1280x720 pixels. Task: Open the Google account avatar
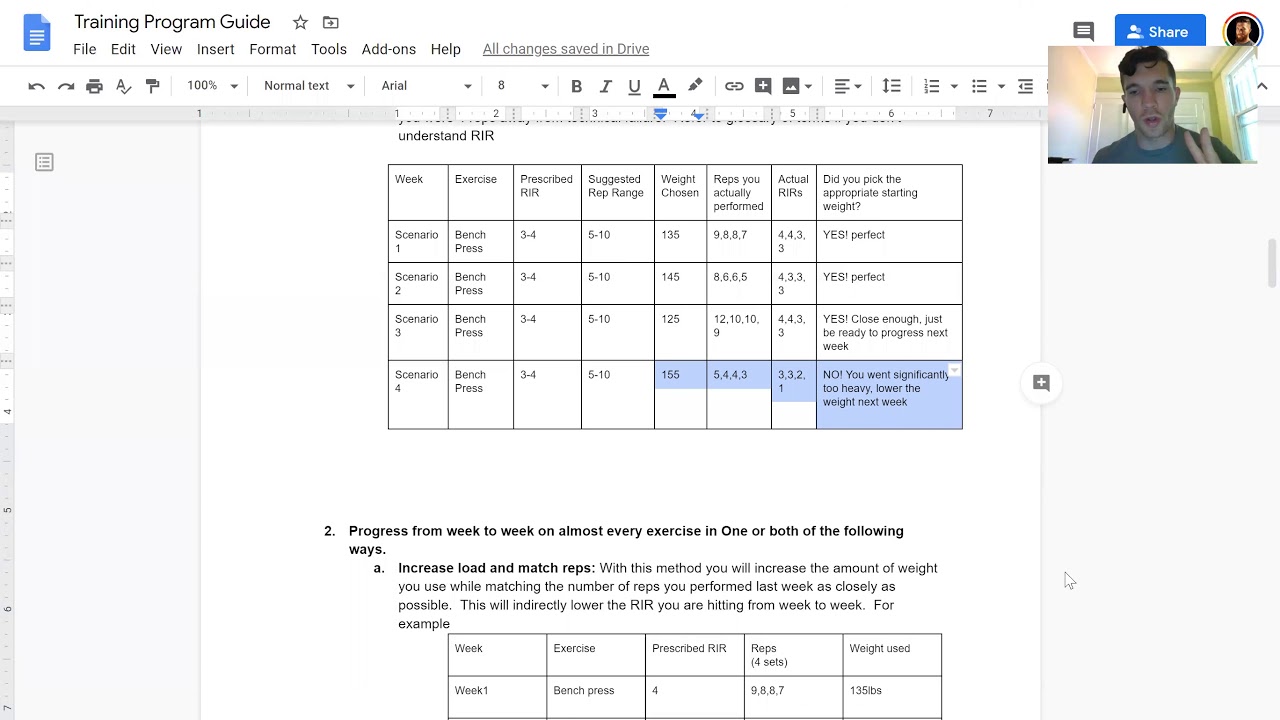coord(1242,32)
